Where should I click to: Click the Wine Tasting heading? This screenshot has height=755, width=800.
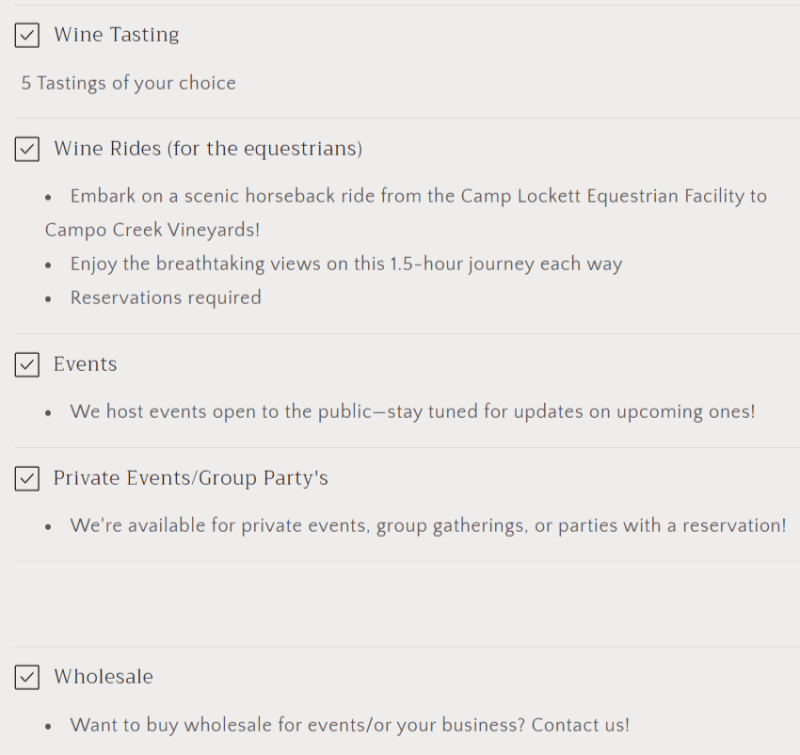point(116,35)
